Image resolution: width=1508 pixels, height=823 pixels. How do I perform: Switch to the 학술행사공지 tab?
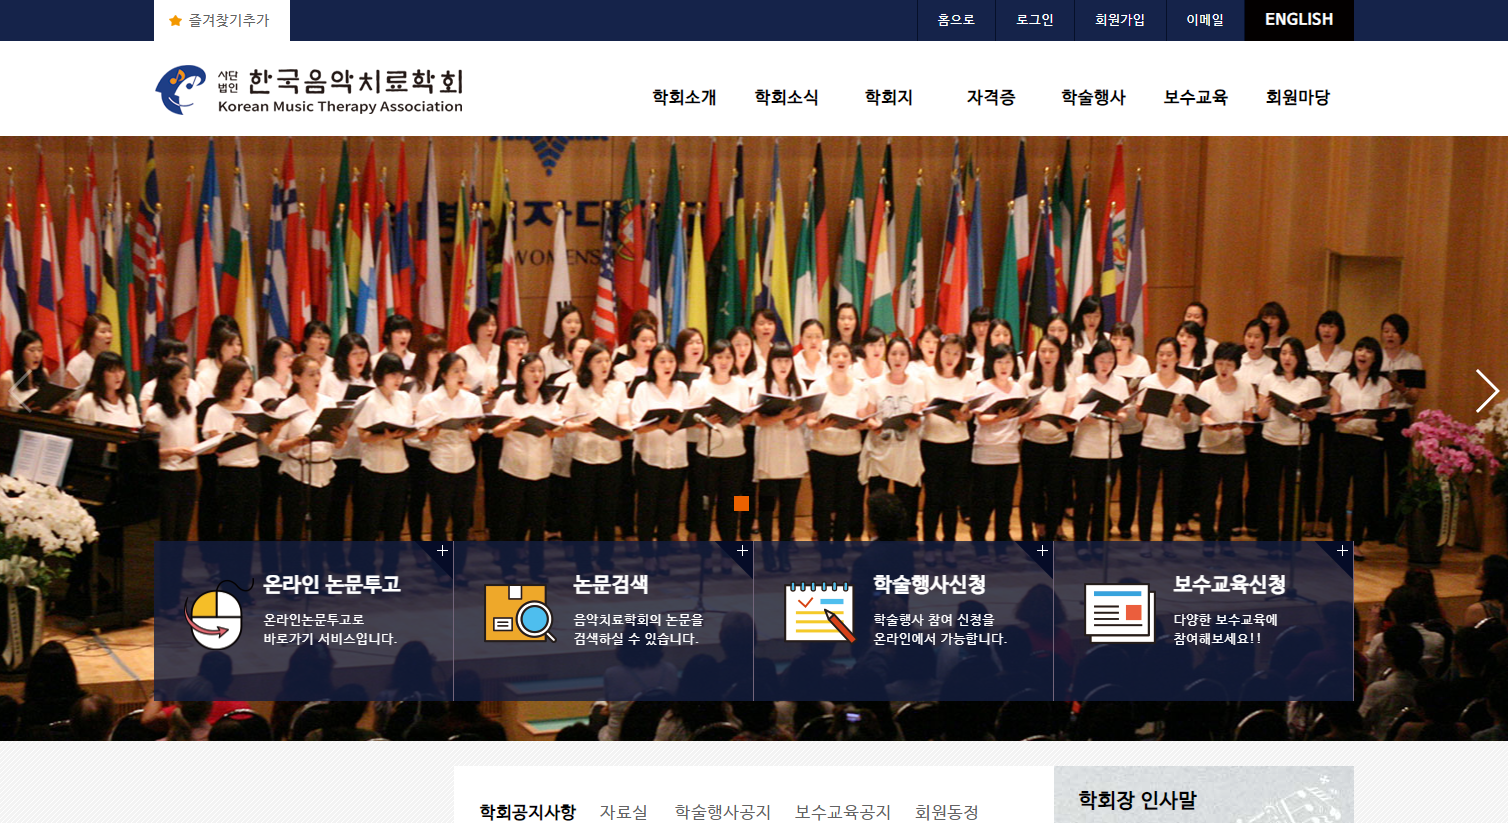click(x=722, y=812)
